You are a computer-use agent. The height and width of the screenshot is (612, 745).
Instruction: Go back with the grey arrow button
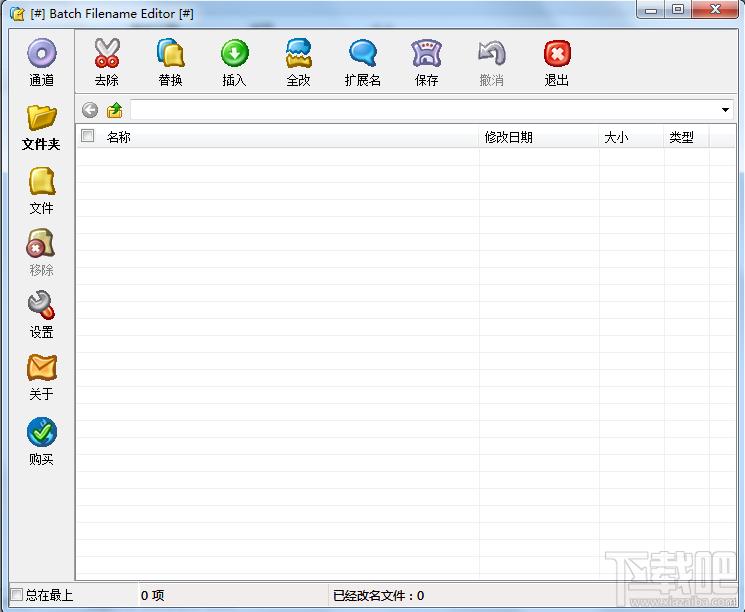coord(90,110)
